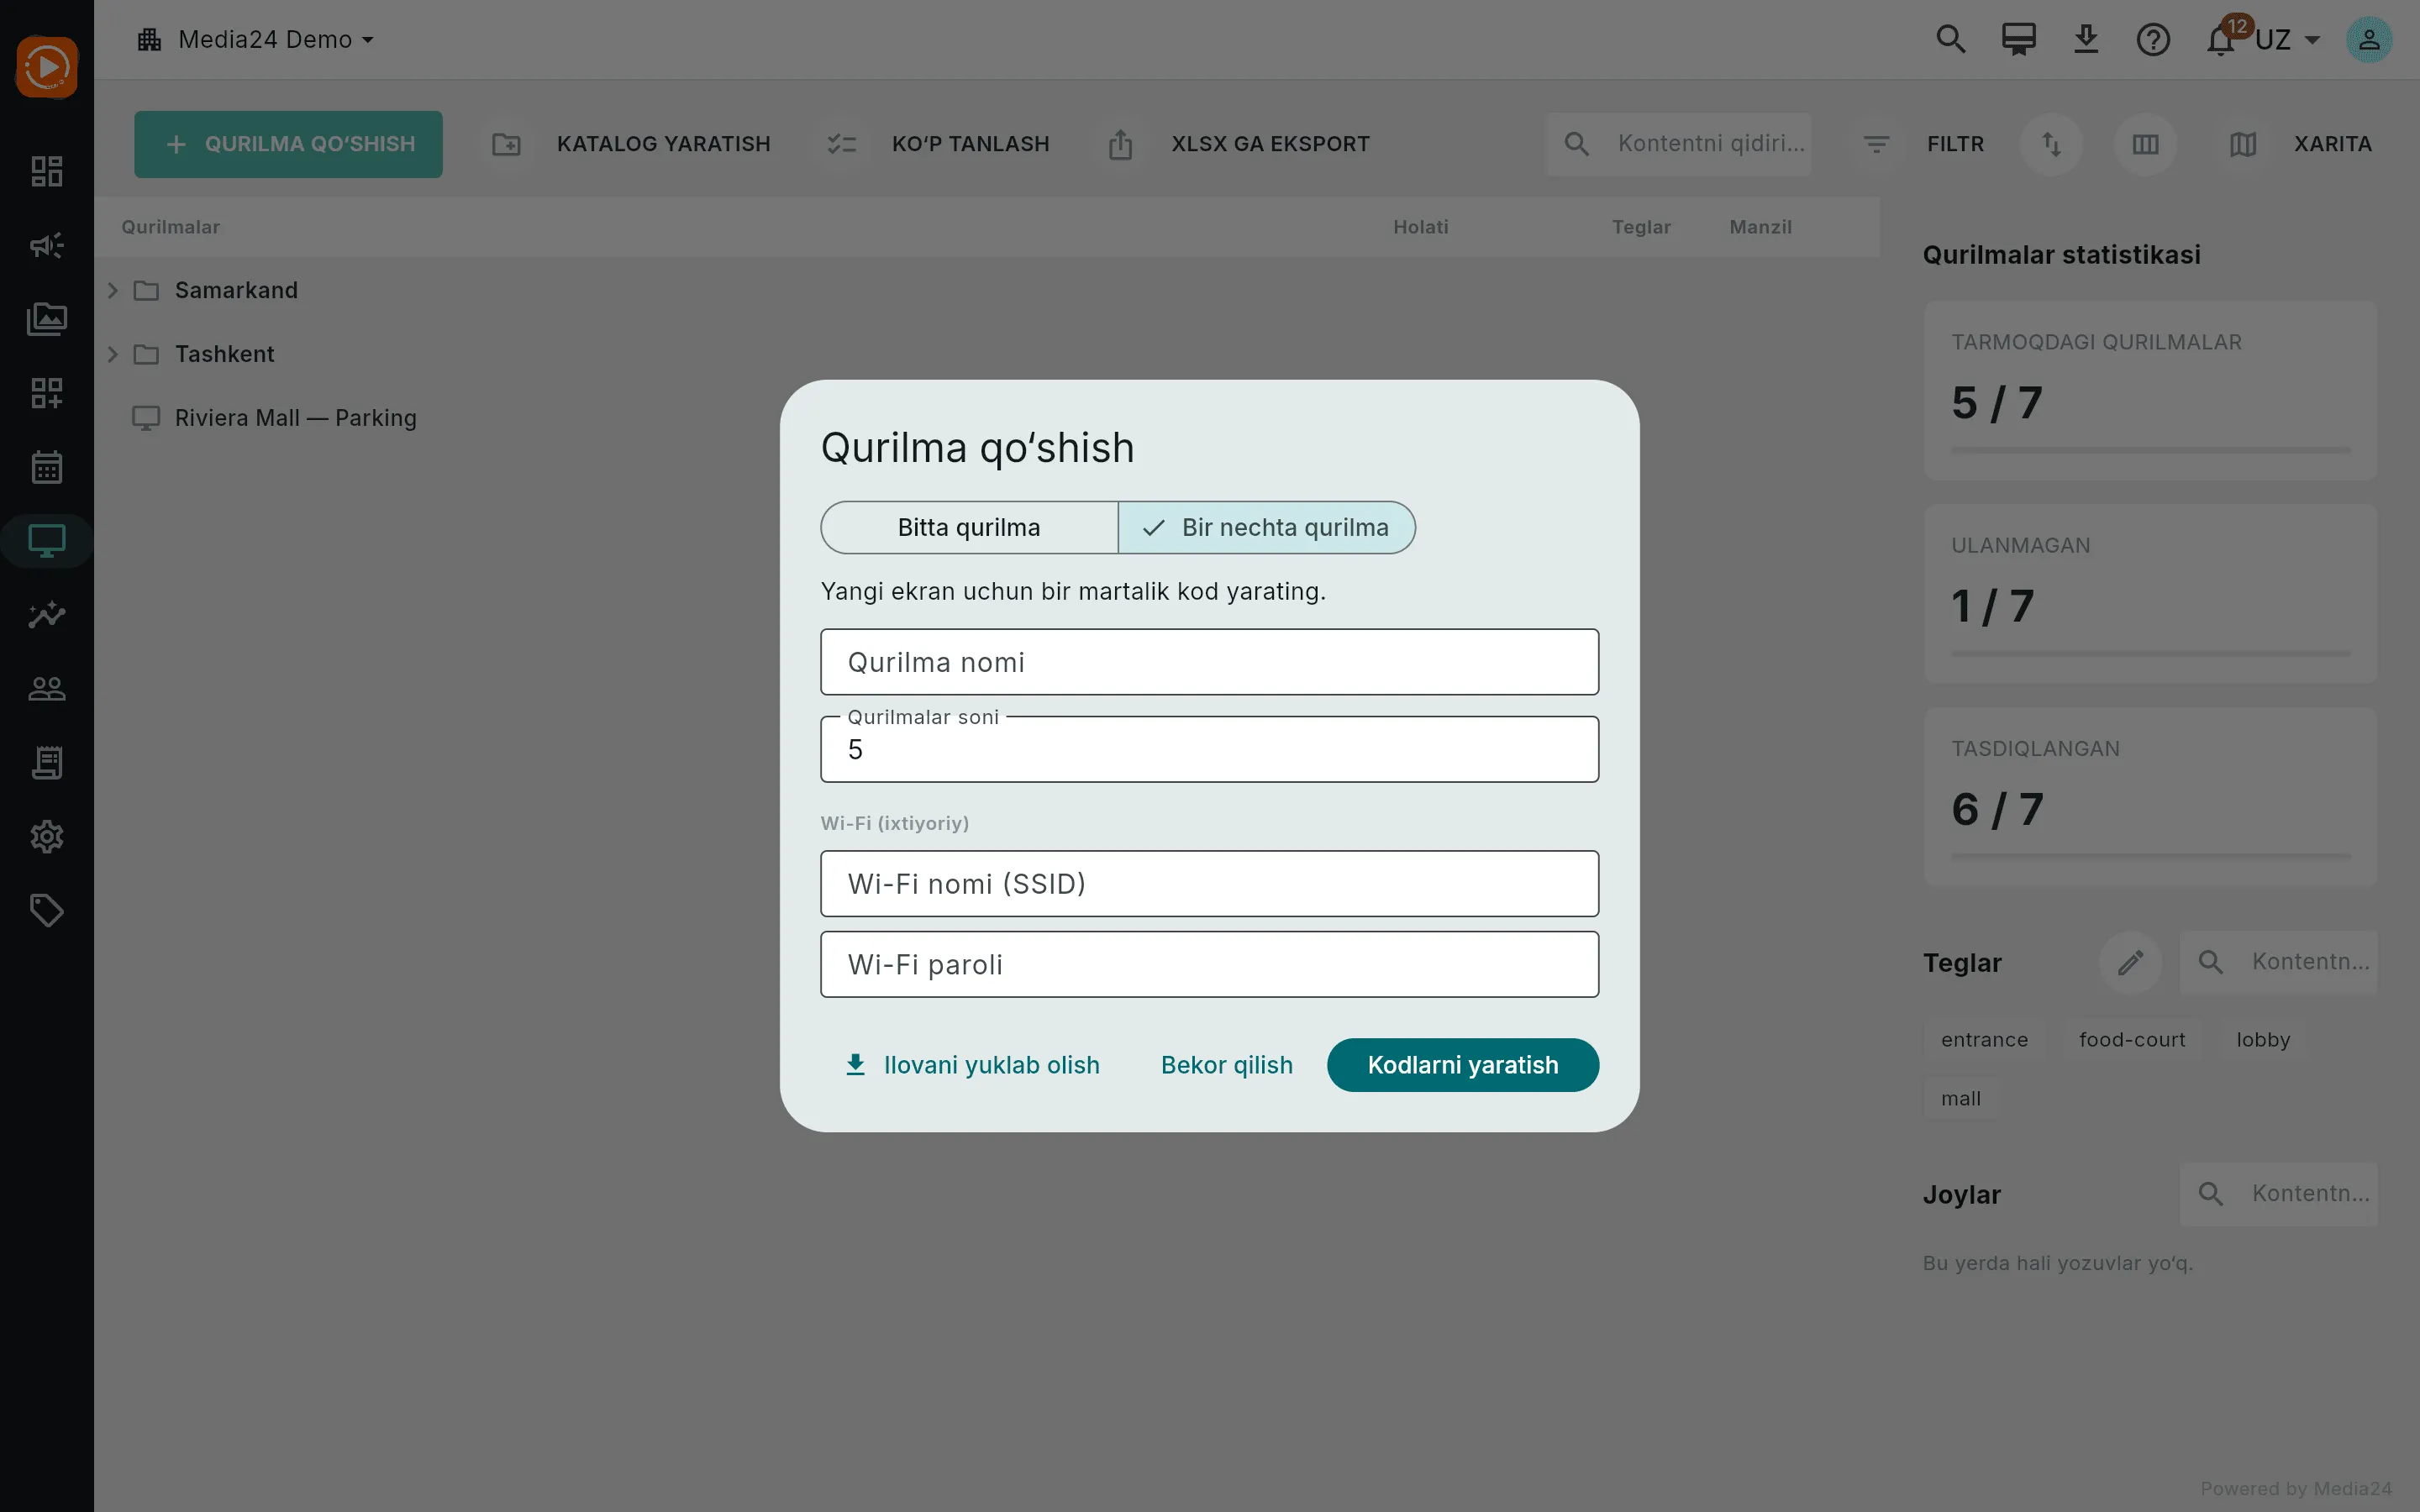
Task: Open the campaigns megaphone icon in sidebar
Action: click(x=47, y=245)
